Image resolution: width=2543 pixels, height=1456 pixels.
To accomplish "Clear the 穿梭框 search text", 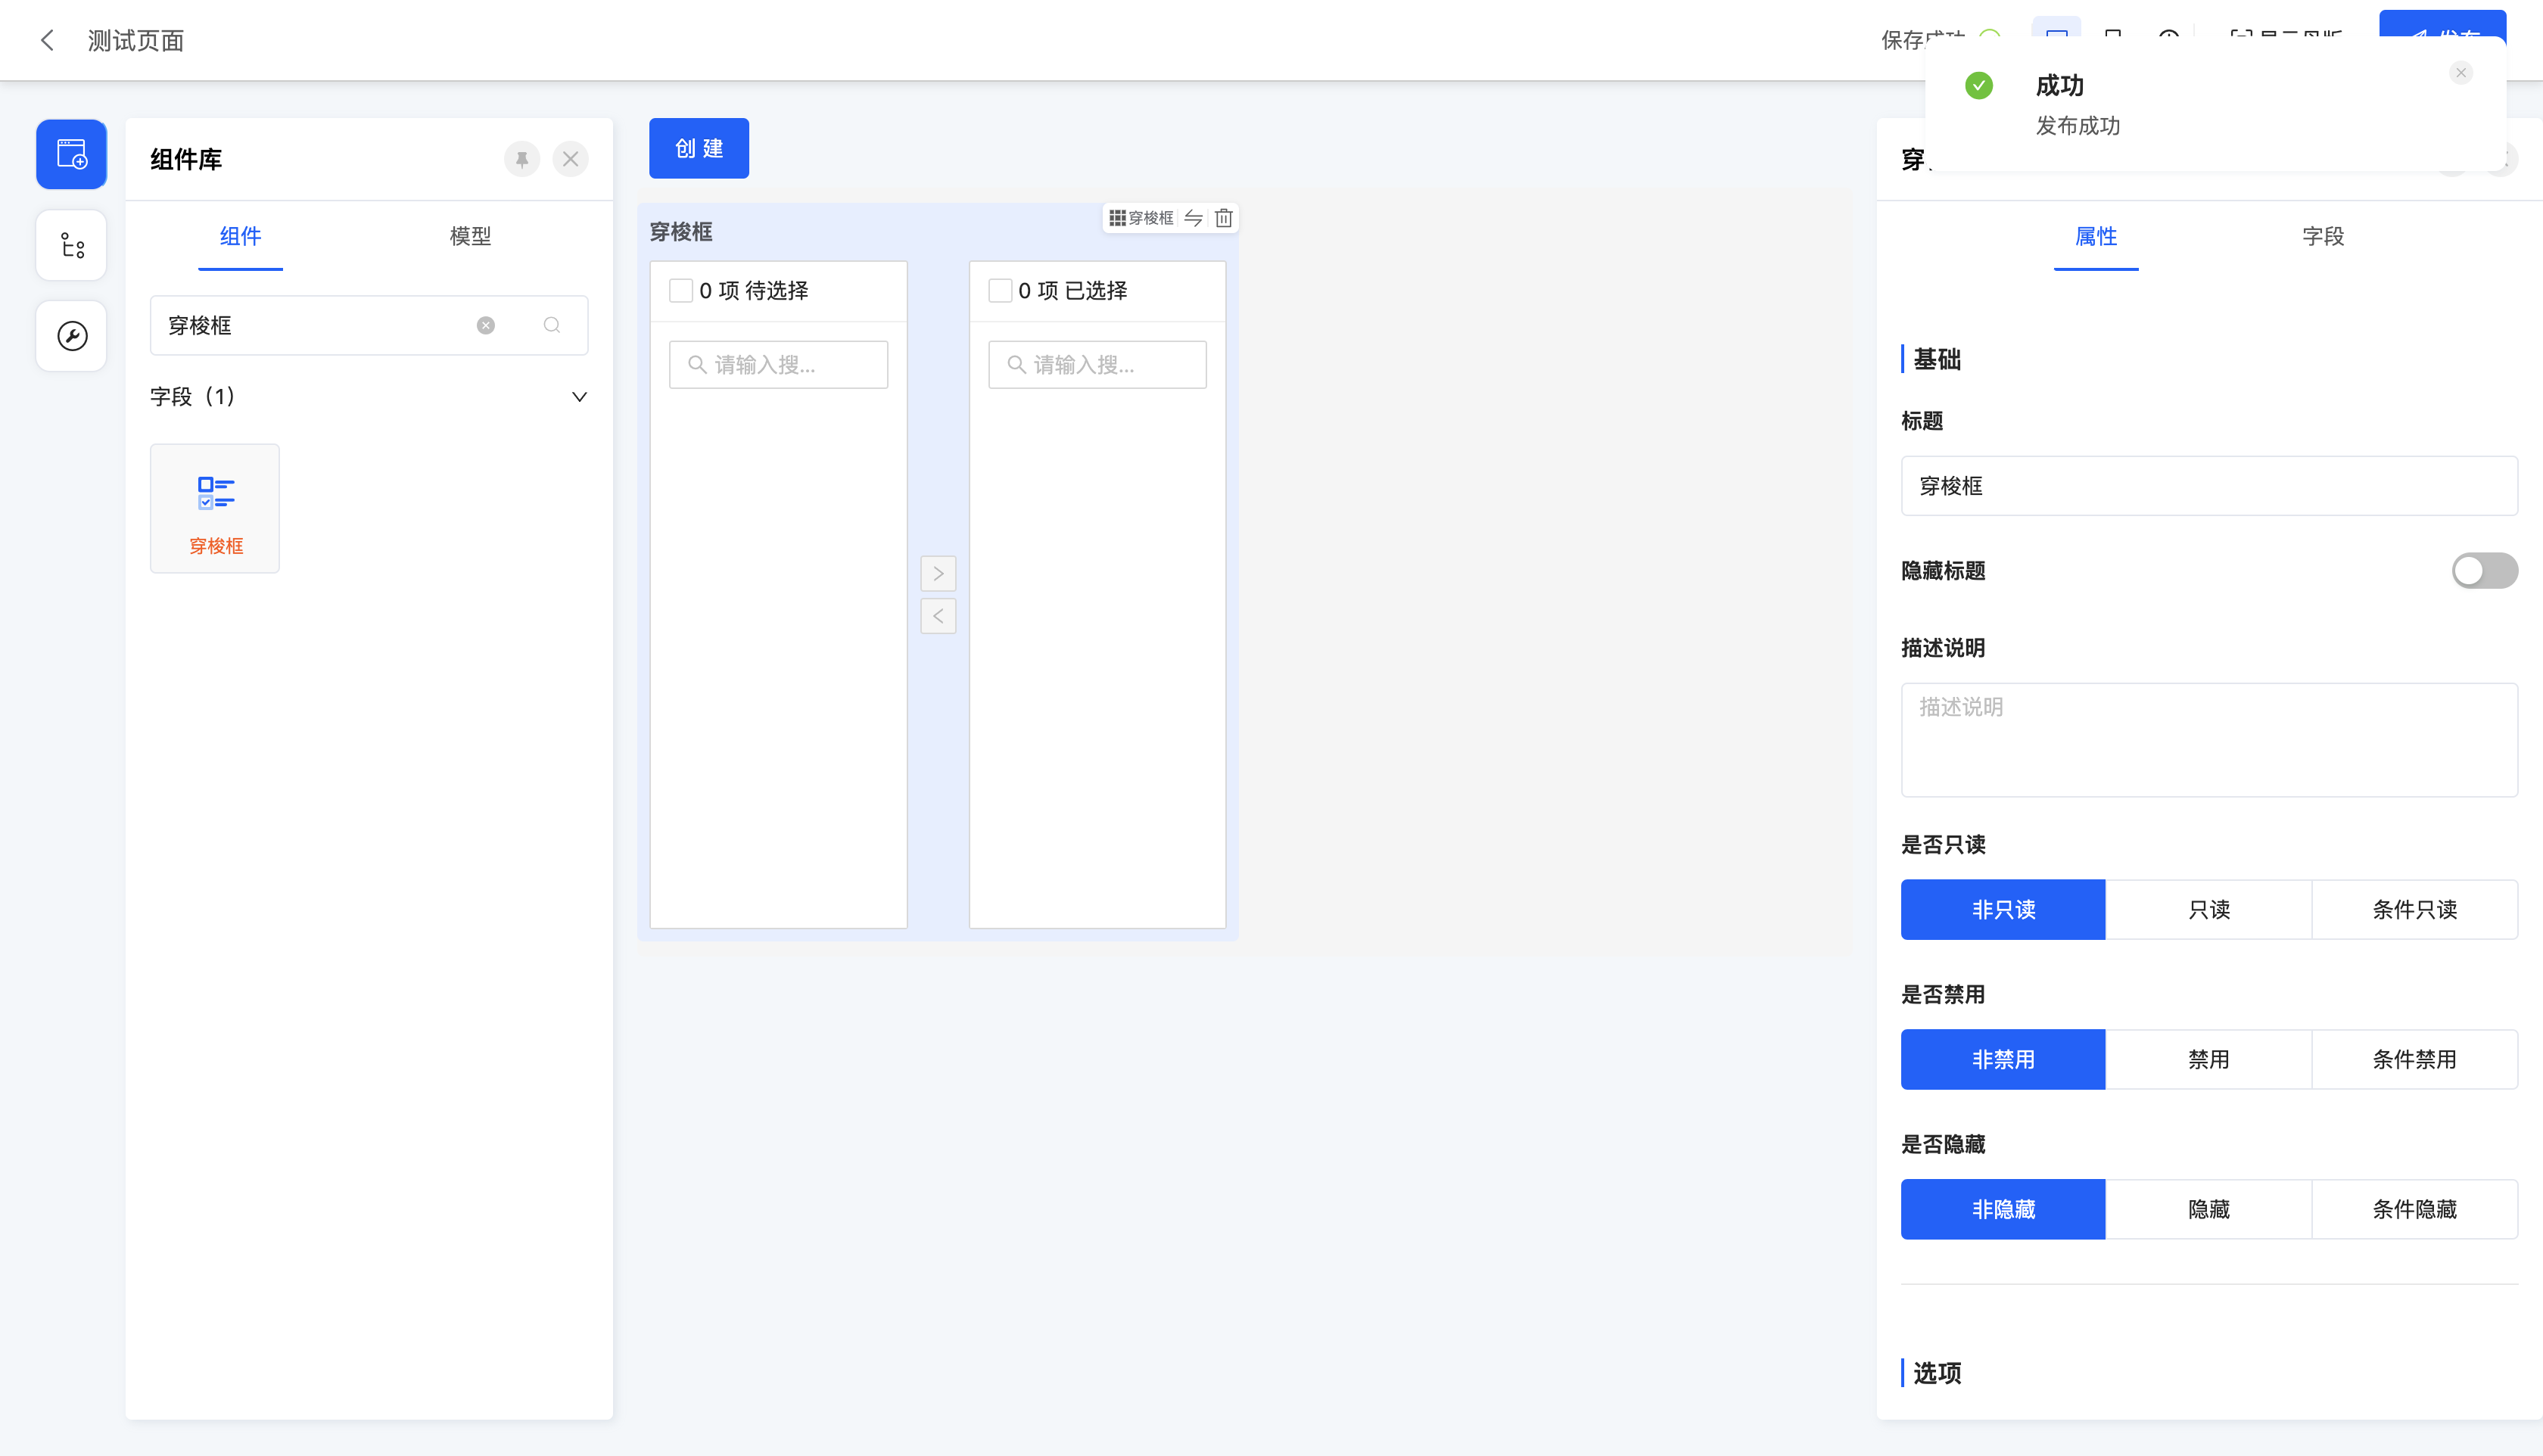I will point(486,325).
